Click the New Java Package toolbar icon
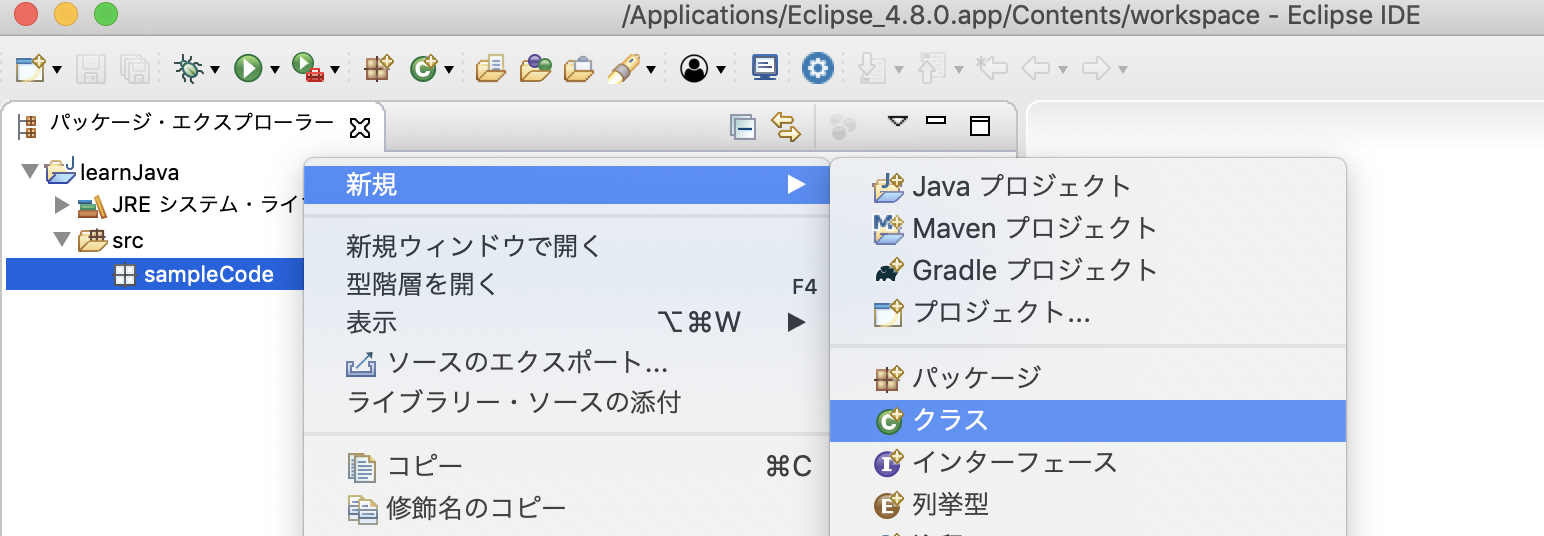This screenshot has height=536, width=1544. pos(378,68)
